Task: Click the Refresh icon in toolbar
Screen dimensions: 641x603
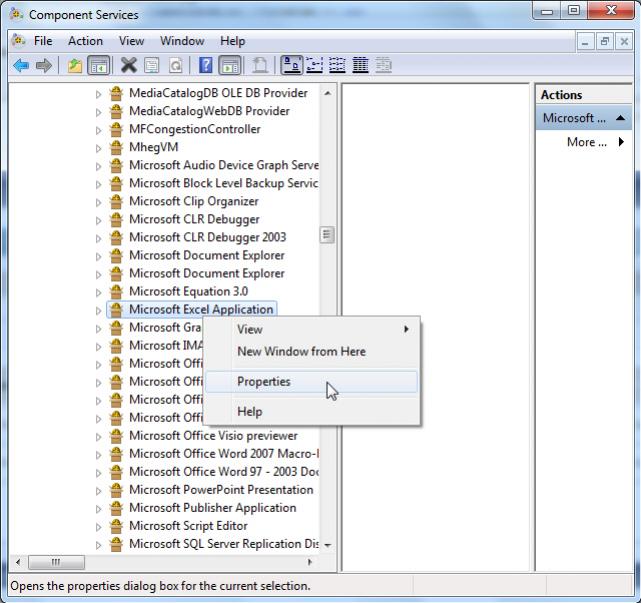Action: coord(175,65)
